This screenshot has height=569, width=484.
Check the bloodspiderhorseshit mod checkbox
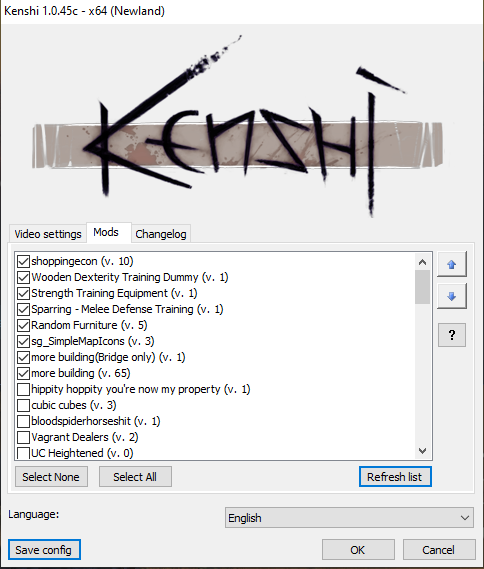point(24,421)
